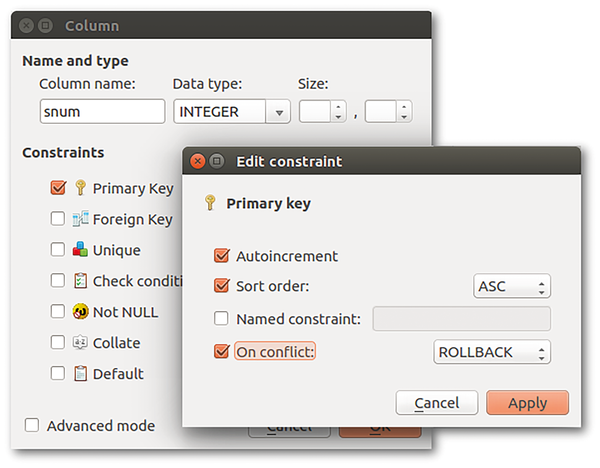Open the Data type INTEGER dropdown

(x=232, y=112)
